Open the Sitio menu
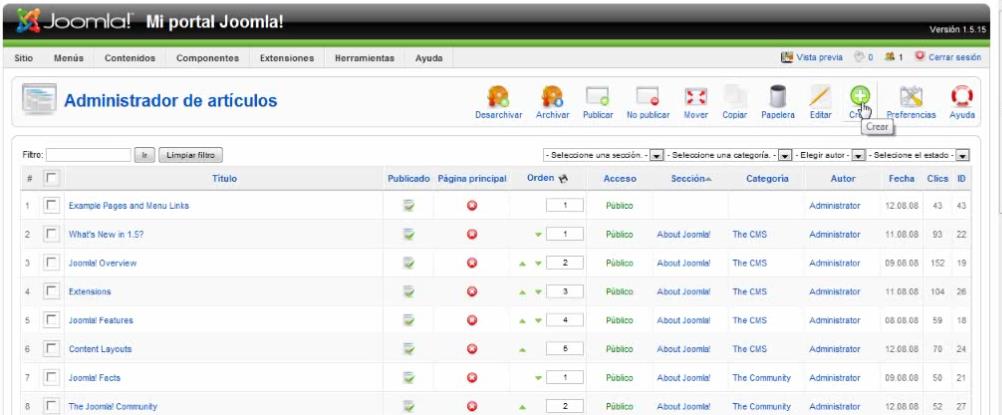The height and width of the screenshot is (415, 1002). click(x=23, y=58)
